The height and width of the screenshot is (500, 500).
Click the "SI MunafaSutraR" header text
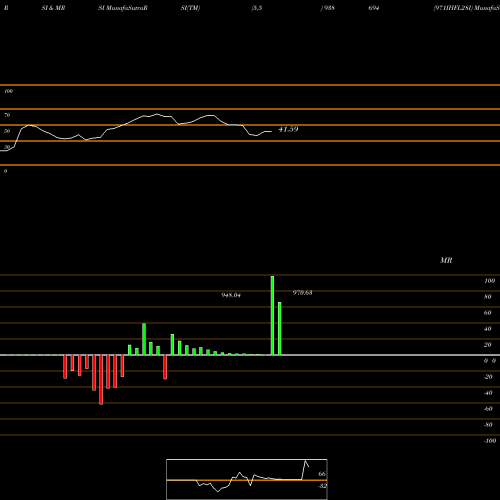coord(123,8)
